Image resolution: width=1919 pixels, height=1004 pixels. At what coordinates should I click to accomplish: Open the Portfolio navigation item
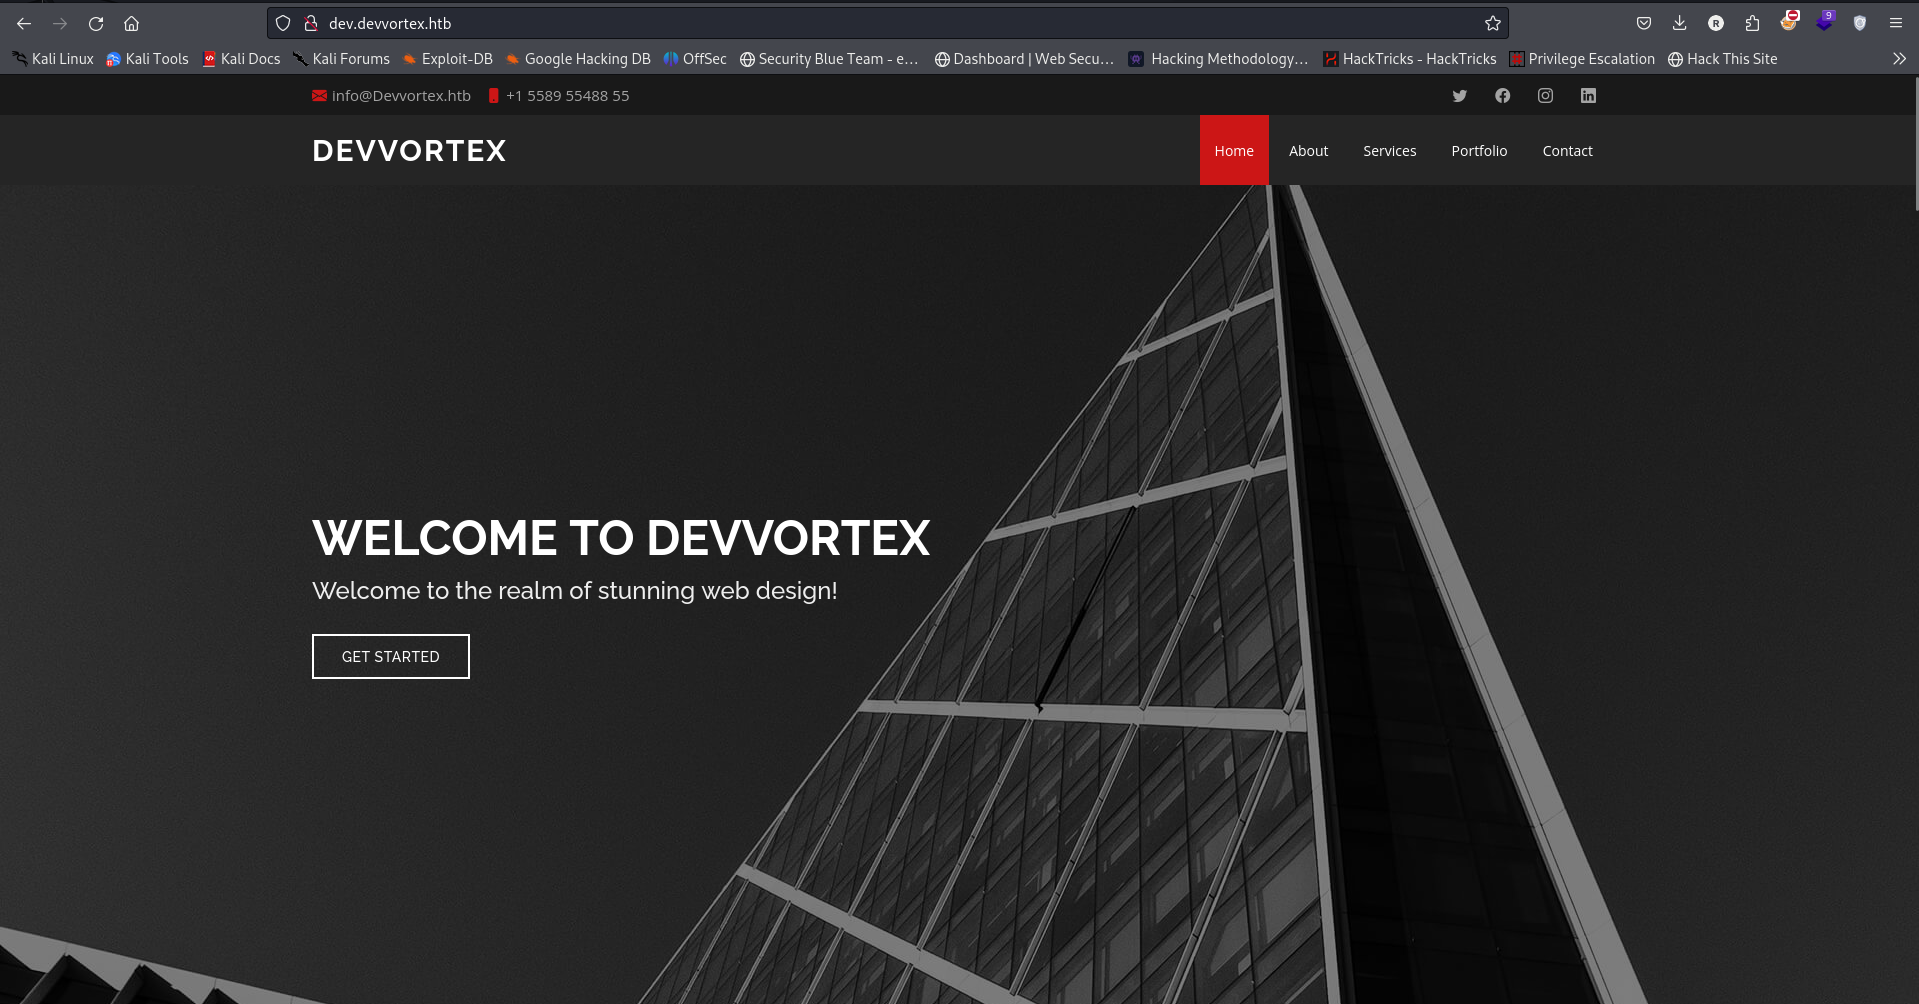point(1479,151)
